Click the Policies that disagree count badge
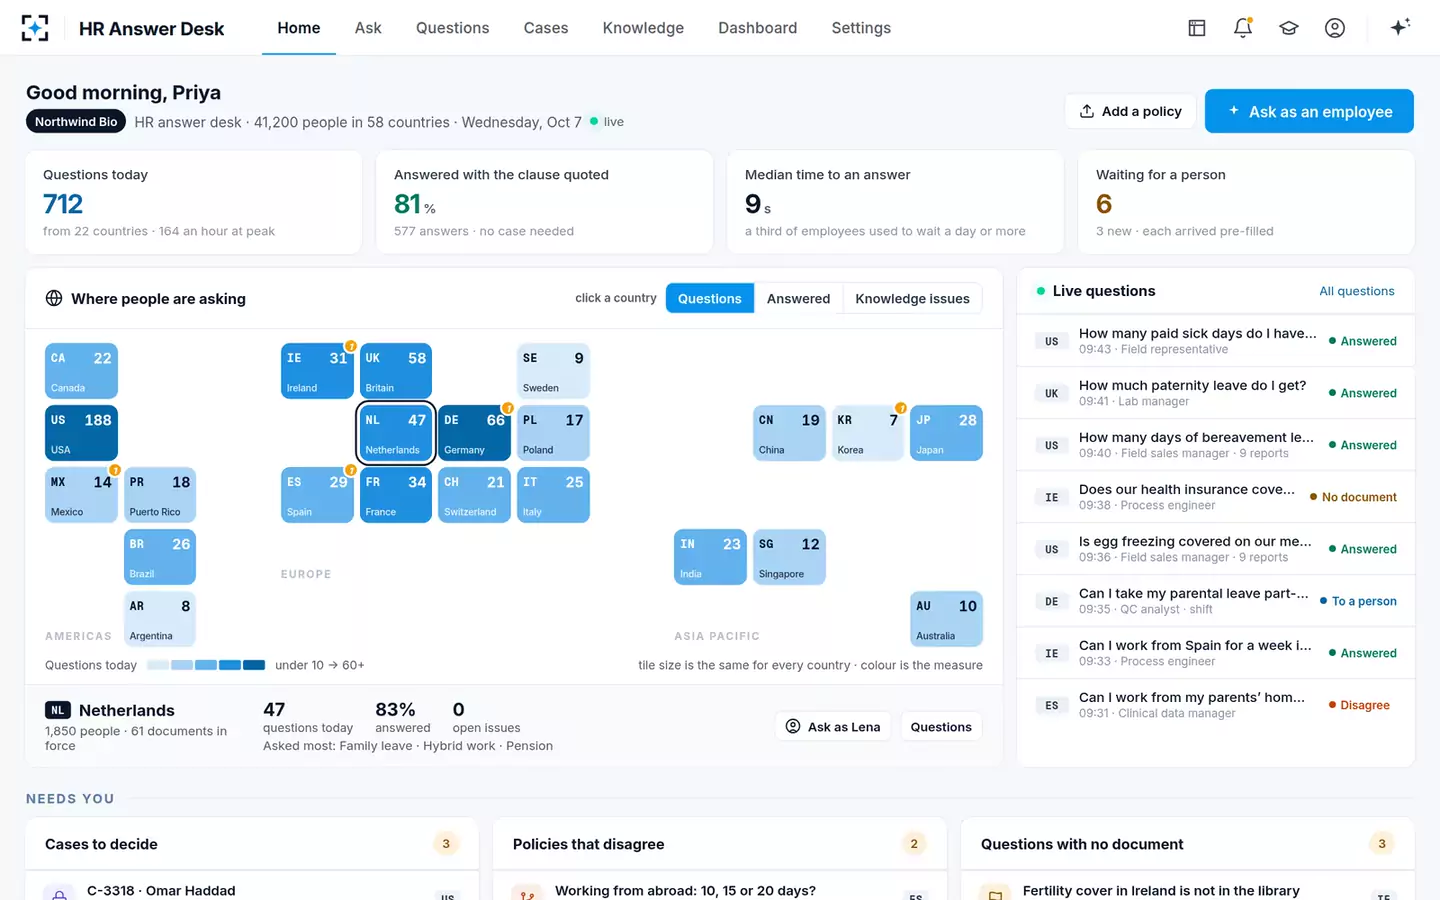 click(914, 844)
